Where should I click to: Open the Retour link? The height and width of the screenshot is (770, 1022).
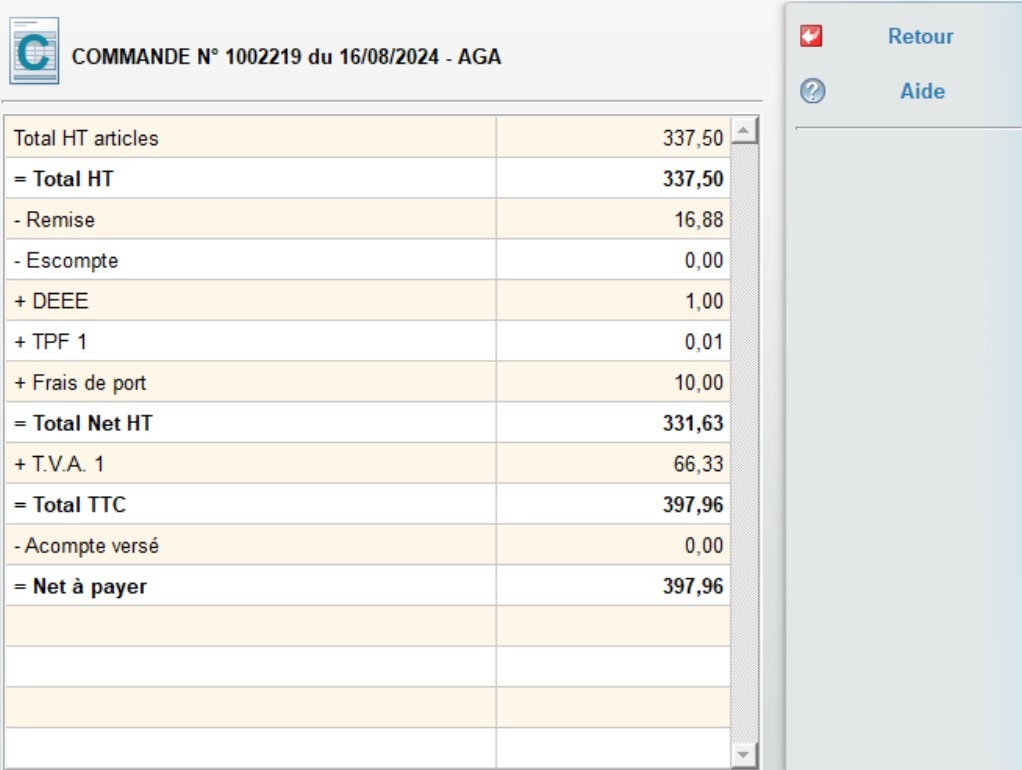click(x=919, y=36)
